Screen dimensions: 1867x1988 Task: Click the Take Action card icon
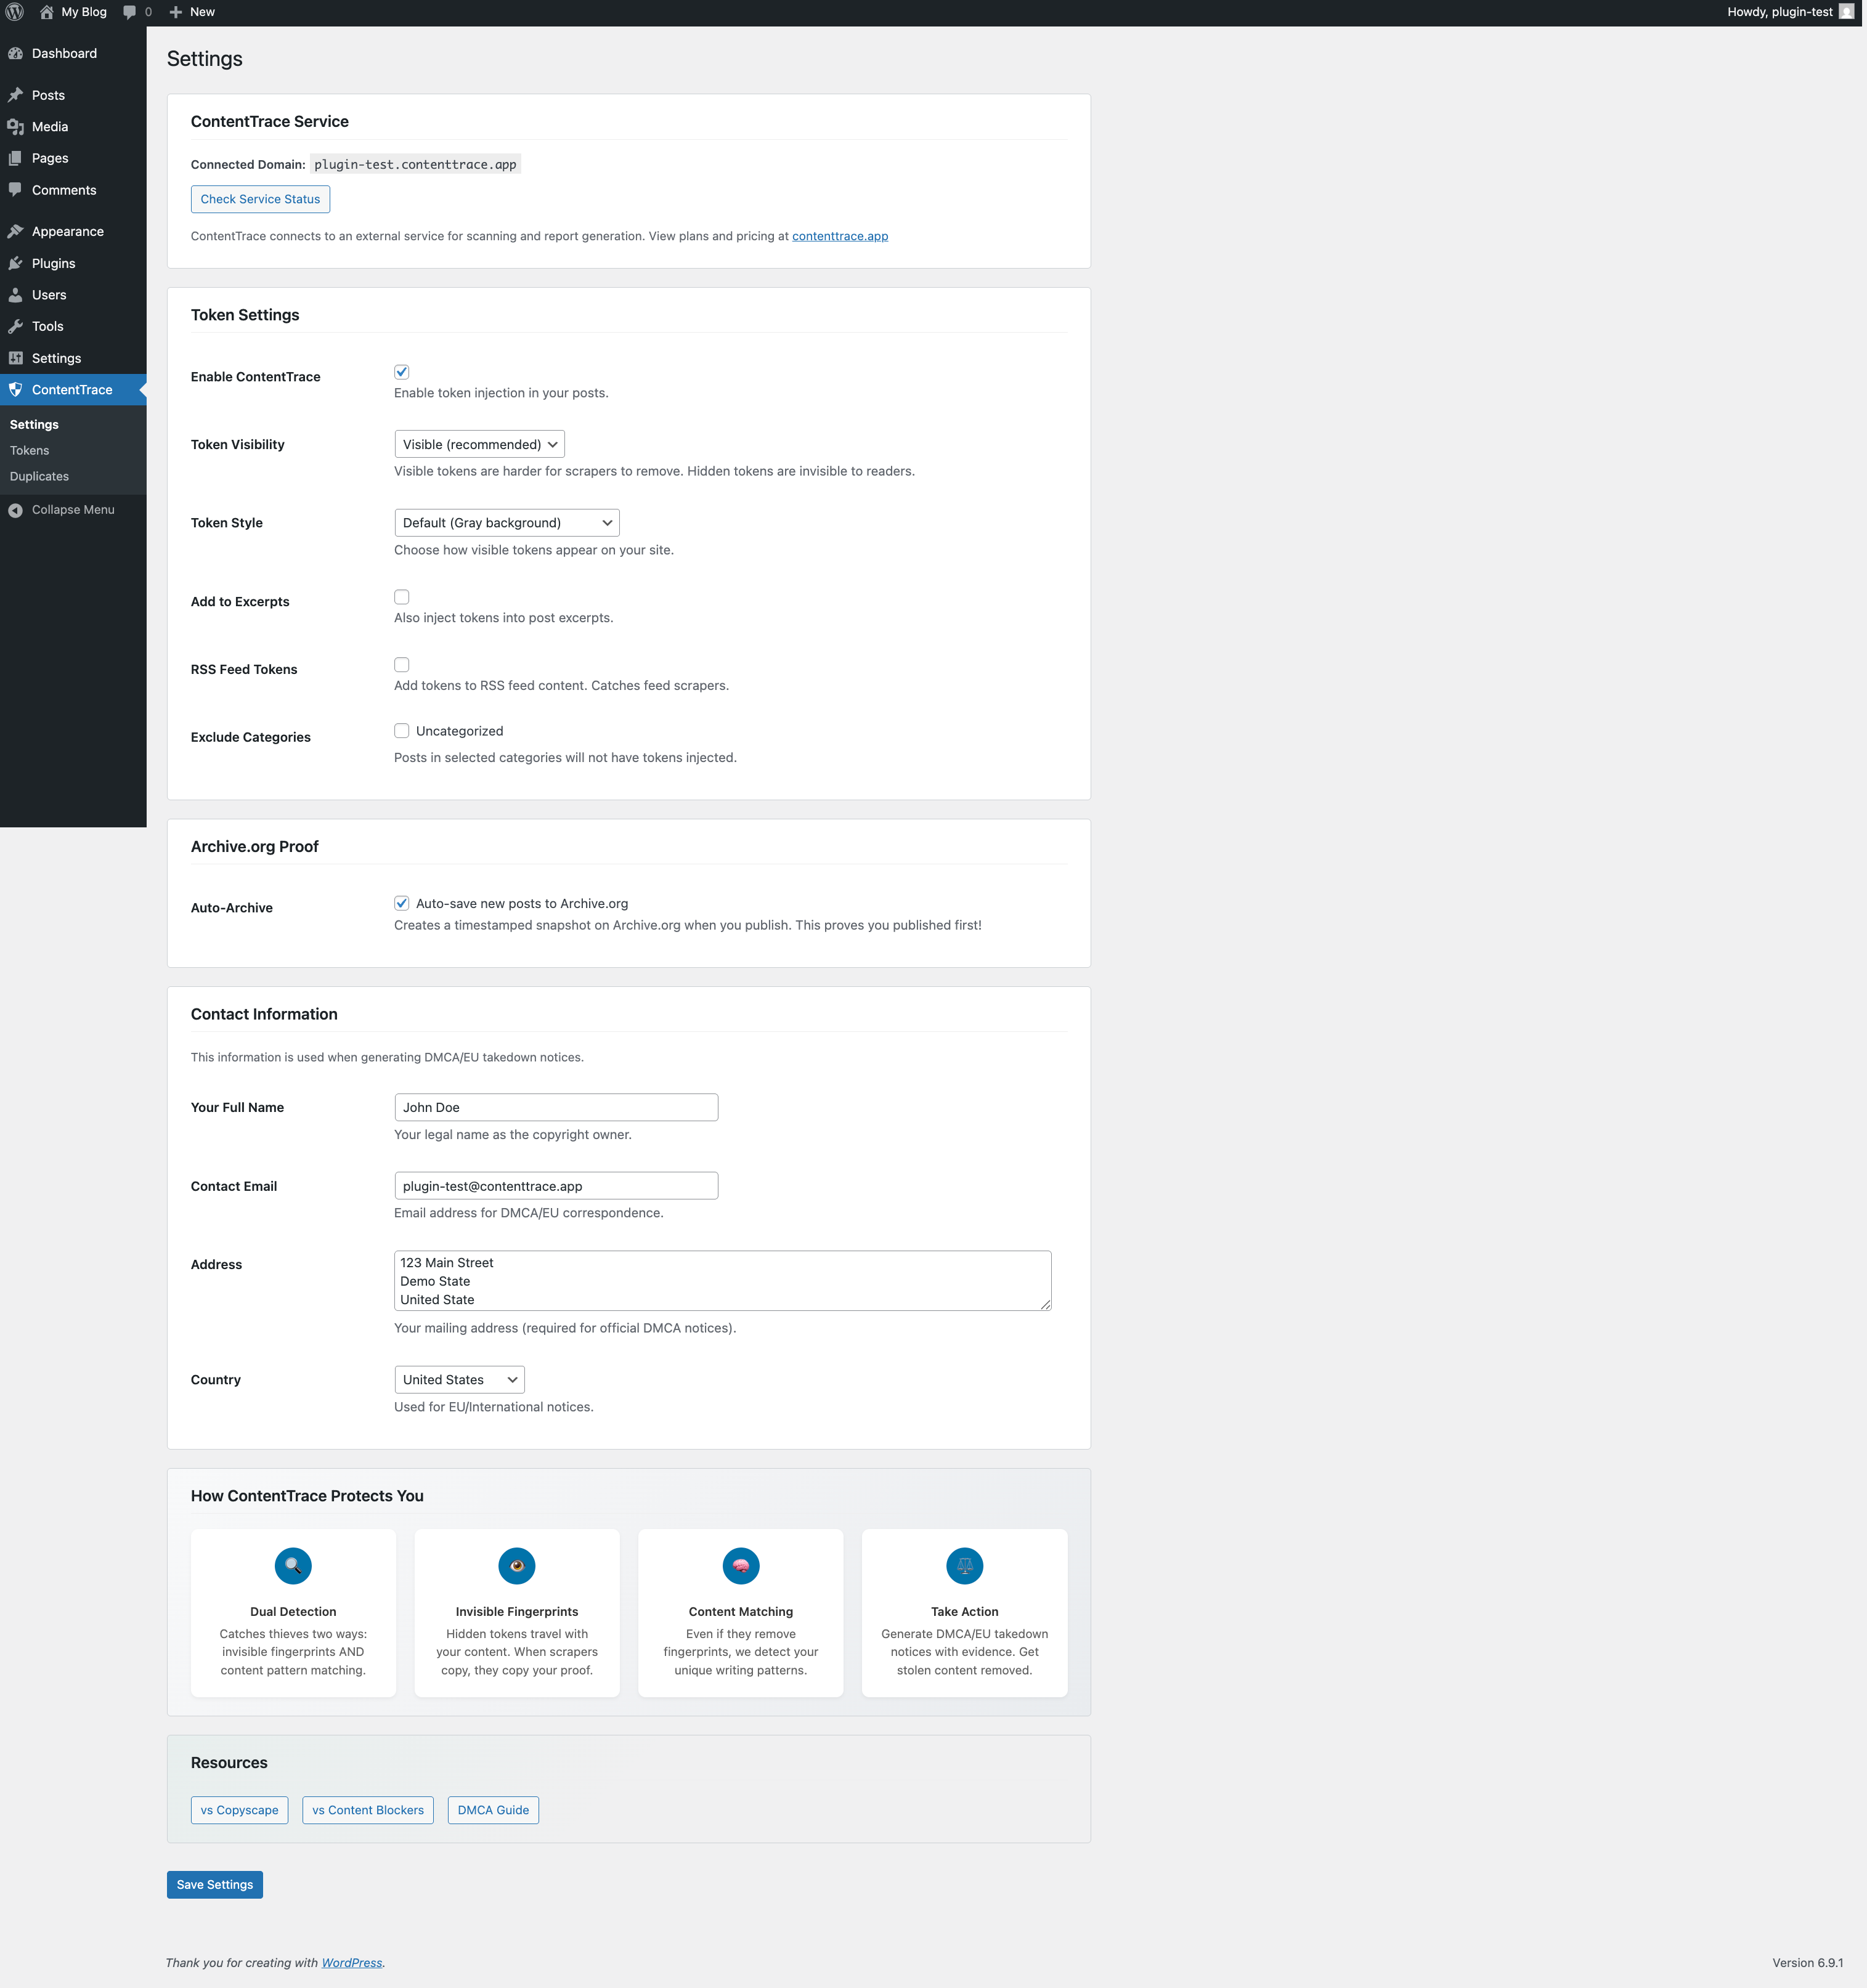pyautogui.click(x=963, y=1565)
